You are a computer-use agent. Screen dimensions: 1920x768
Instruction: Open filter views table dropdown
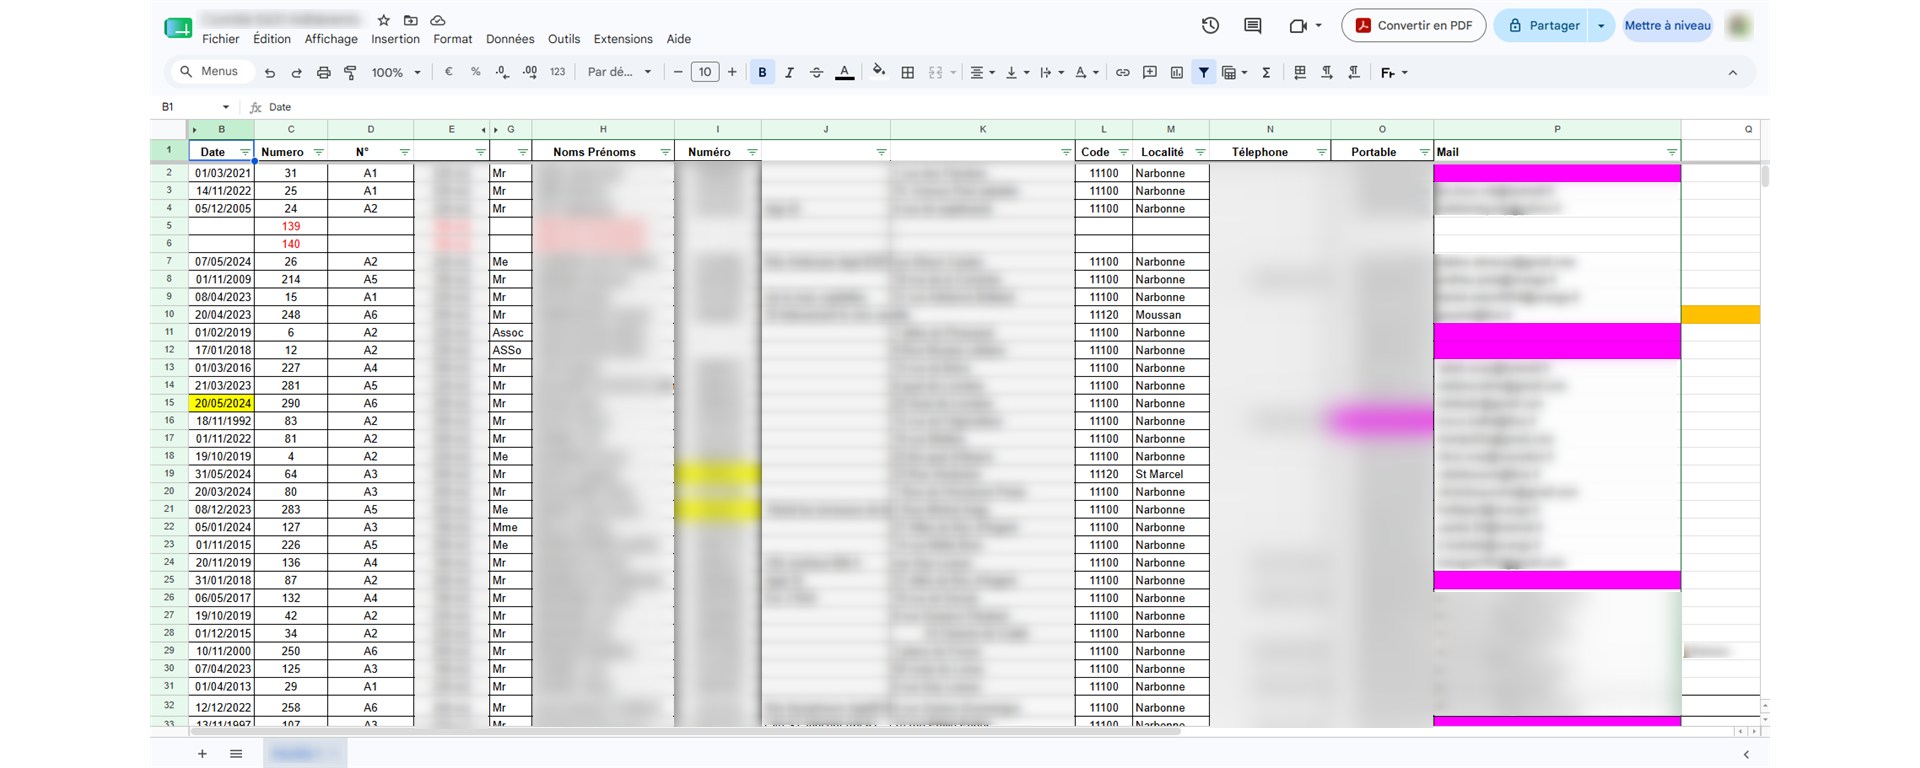(1235, 72)
